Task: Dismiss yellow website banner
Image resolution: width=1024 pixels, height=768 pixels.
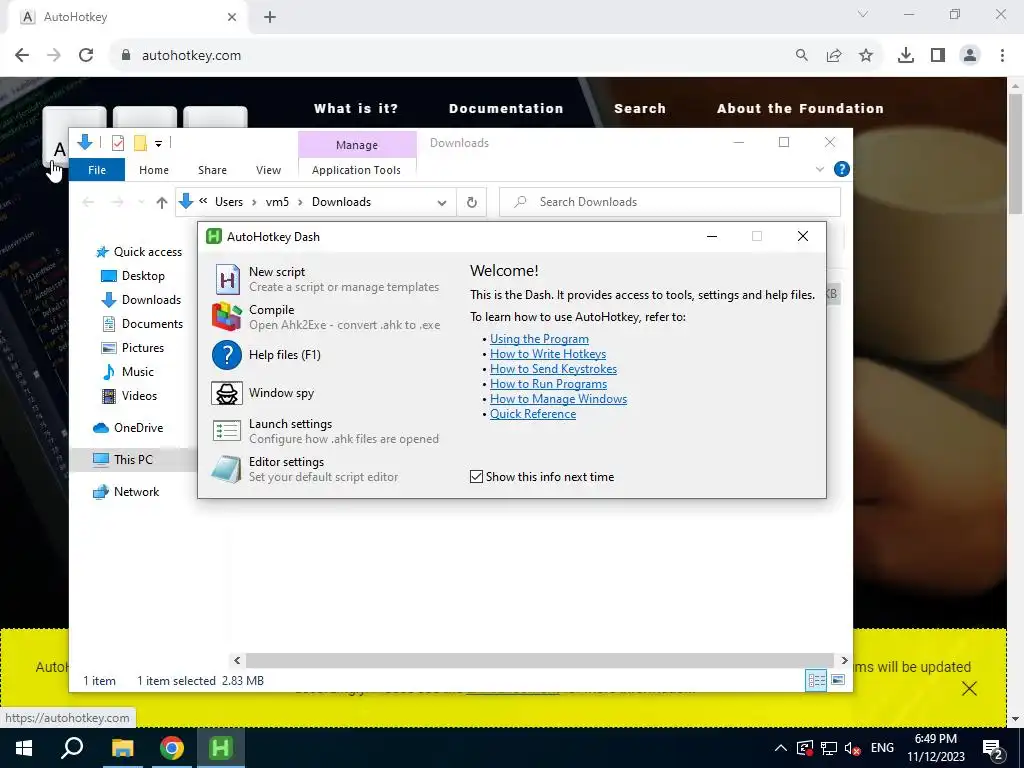Action: pyautogui.click(x=969, y=688)
